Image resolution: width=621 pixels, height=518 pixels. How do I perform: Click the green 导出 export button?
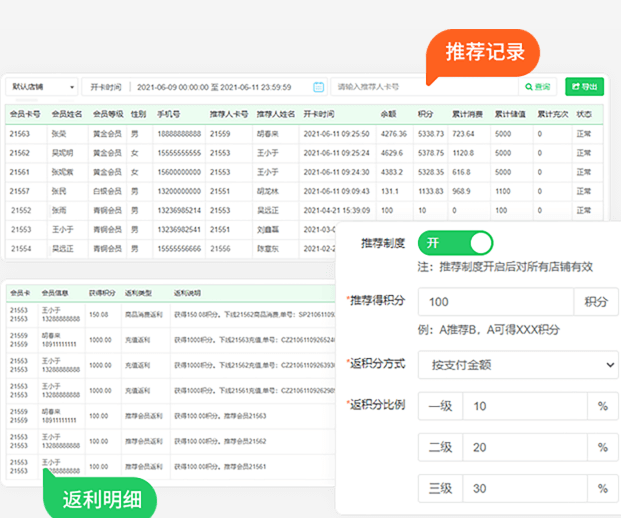click(x=584, y=87)
